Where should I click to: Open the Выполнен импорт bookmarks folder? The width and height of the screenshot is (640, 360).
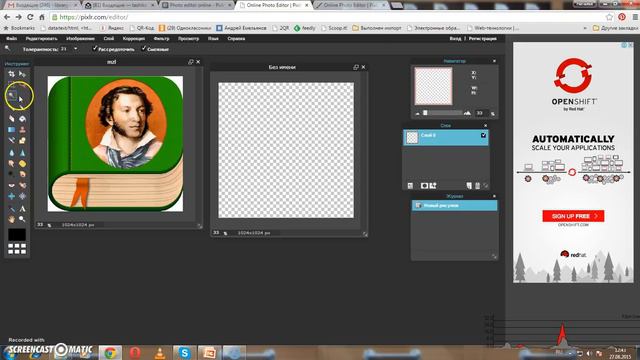(x=376, y=28)
